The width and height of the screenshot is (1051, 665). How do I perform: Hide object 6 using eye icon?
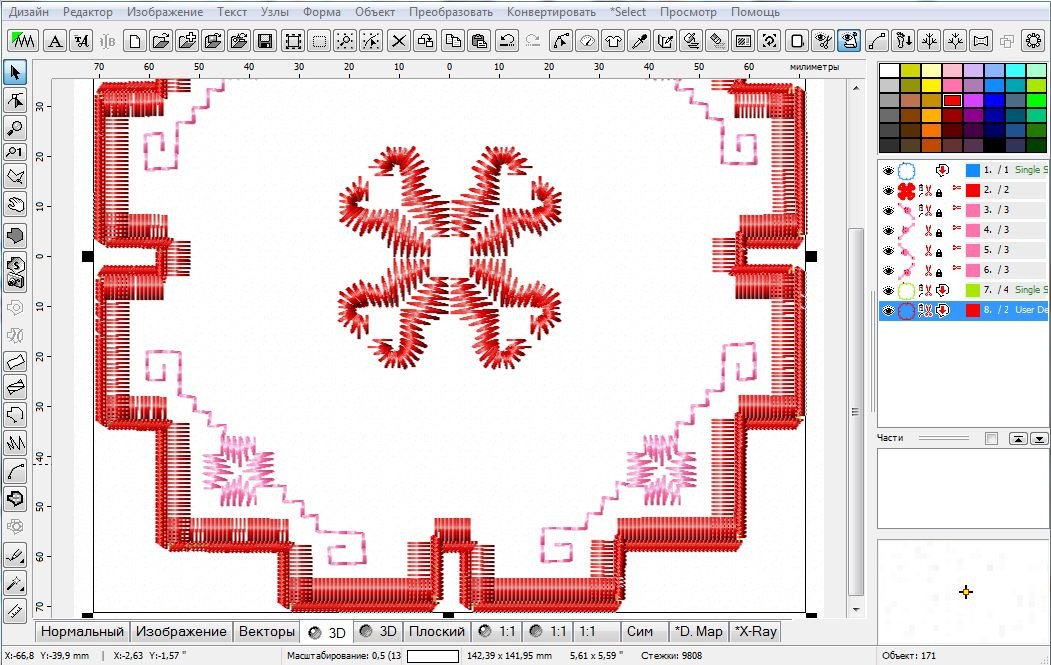[888, 271]
